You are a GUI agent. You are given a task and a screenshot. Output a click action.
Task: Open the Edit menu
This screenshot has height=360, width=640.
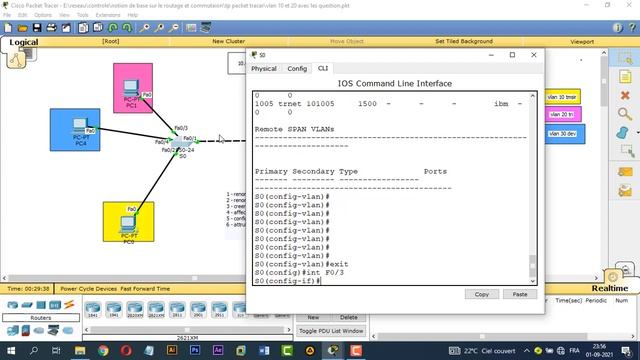[x=22, y=15]
